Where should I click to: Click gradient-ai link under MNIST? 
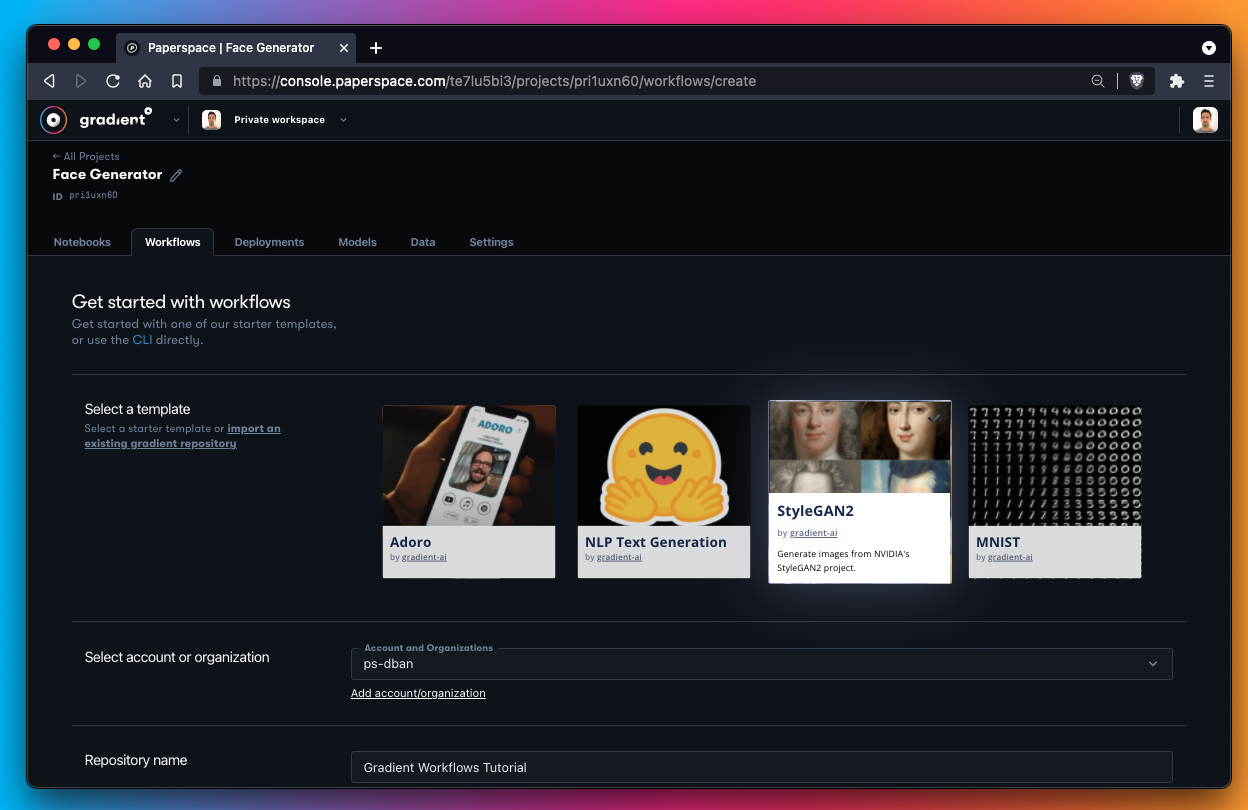pos(1010,557)
